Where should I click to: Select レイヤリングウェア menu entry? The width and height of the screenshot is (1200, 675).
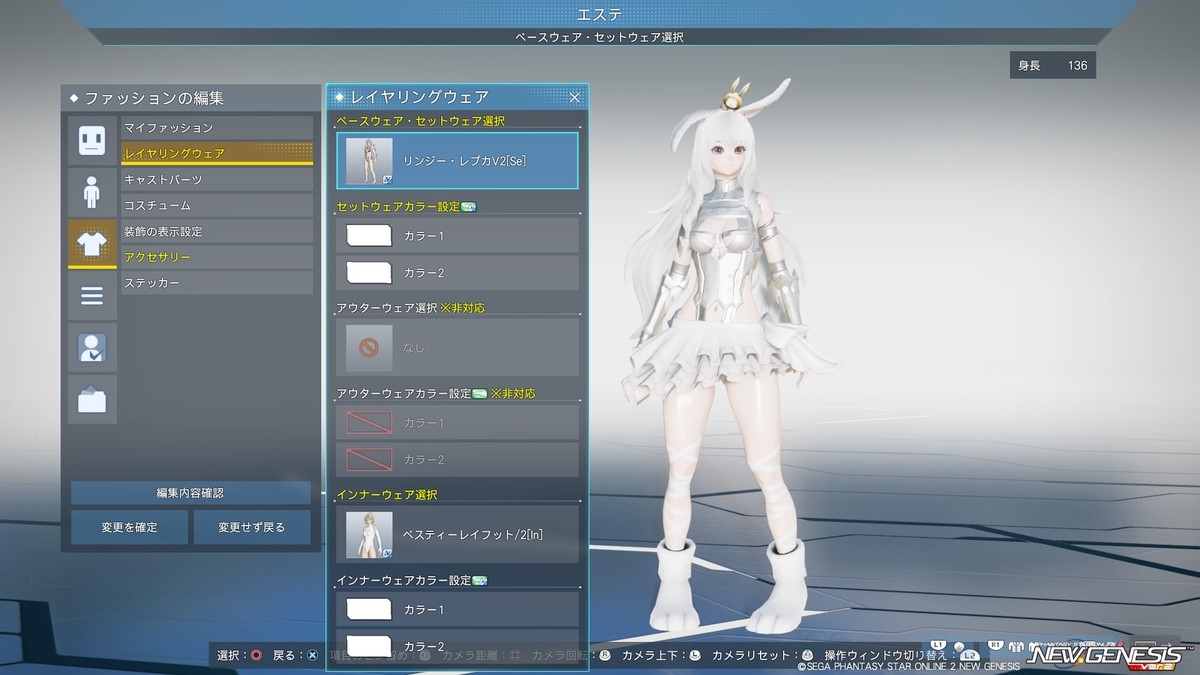217,154
